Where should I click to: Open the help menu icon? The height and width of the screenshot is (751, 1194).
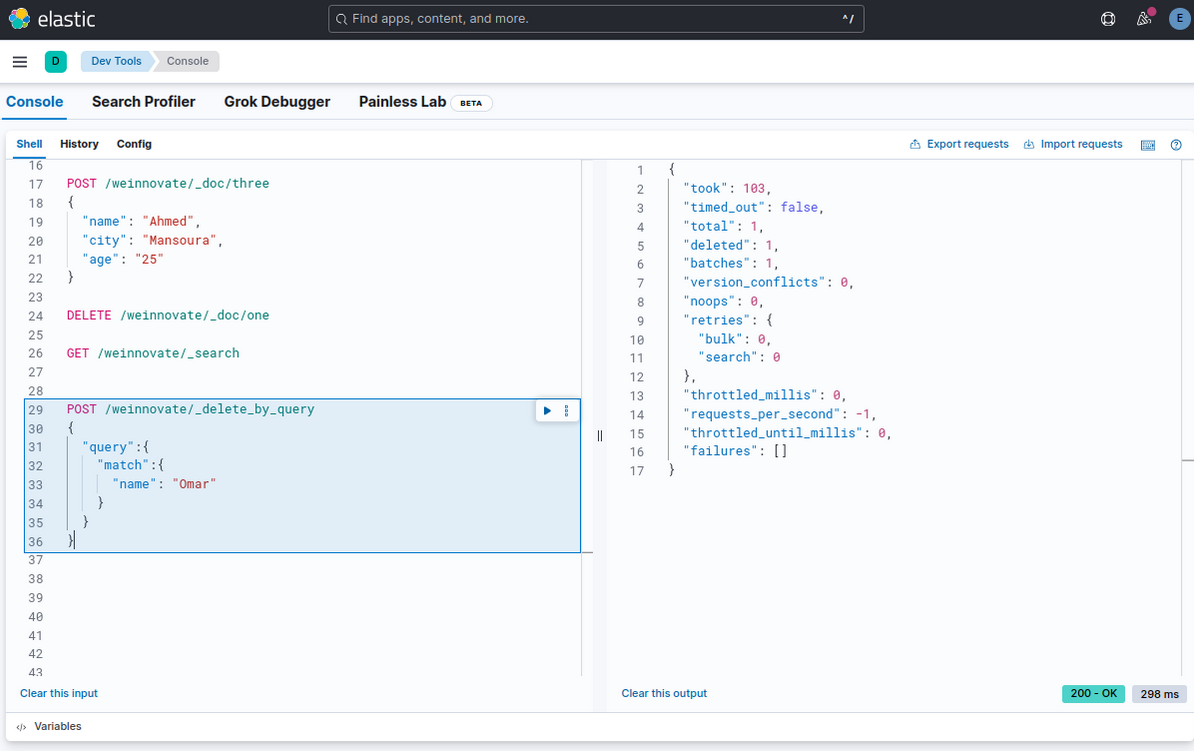[1108, 19]
